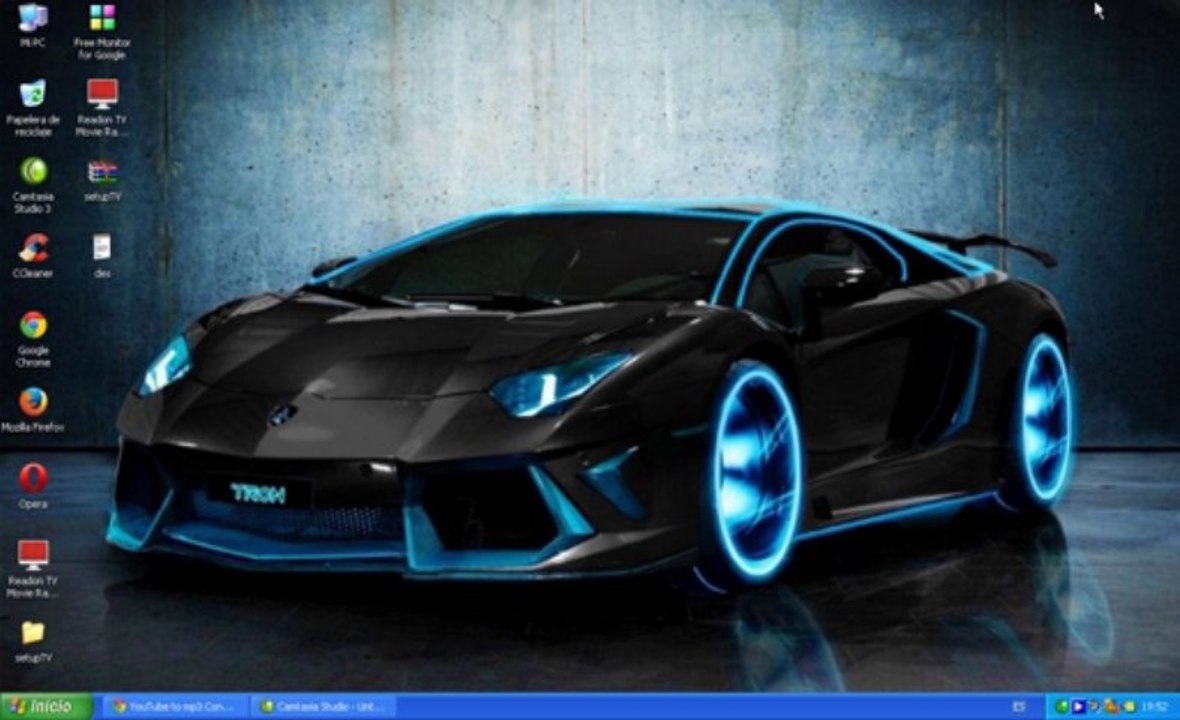Launch Camtasia Studio 3 from desktop

(32, 184)
